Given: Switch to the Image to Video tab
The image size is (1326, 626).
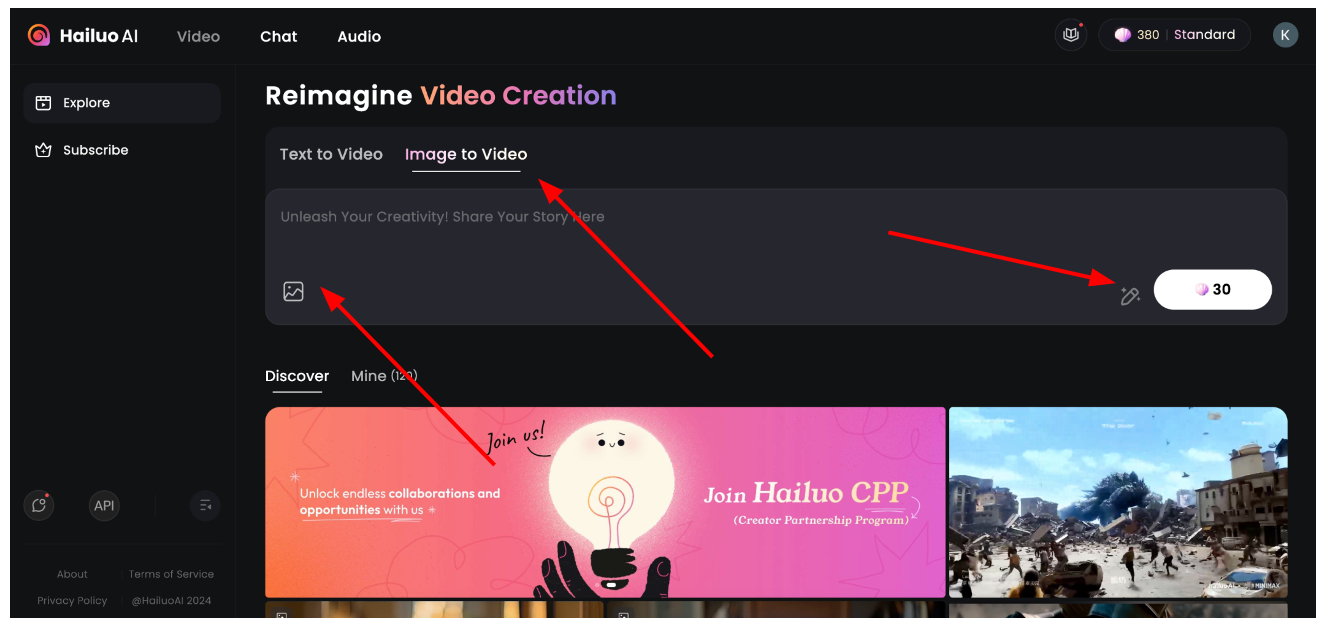Looking at the screenshot, I should [466, 154].
